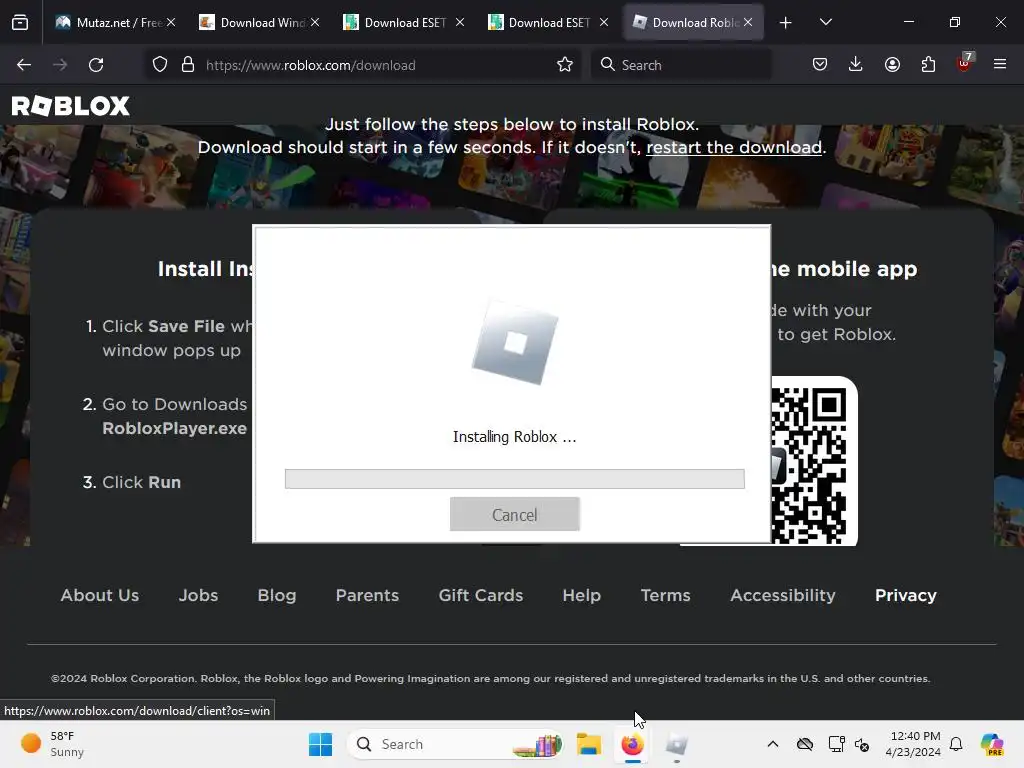Click the installer progress bar
Image resolution: width=1024 pixels, height=768 pixels.
pos(515,479)
